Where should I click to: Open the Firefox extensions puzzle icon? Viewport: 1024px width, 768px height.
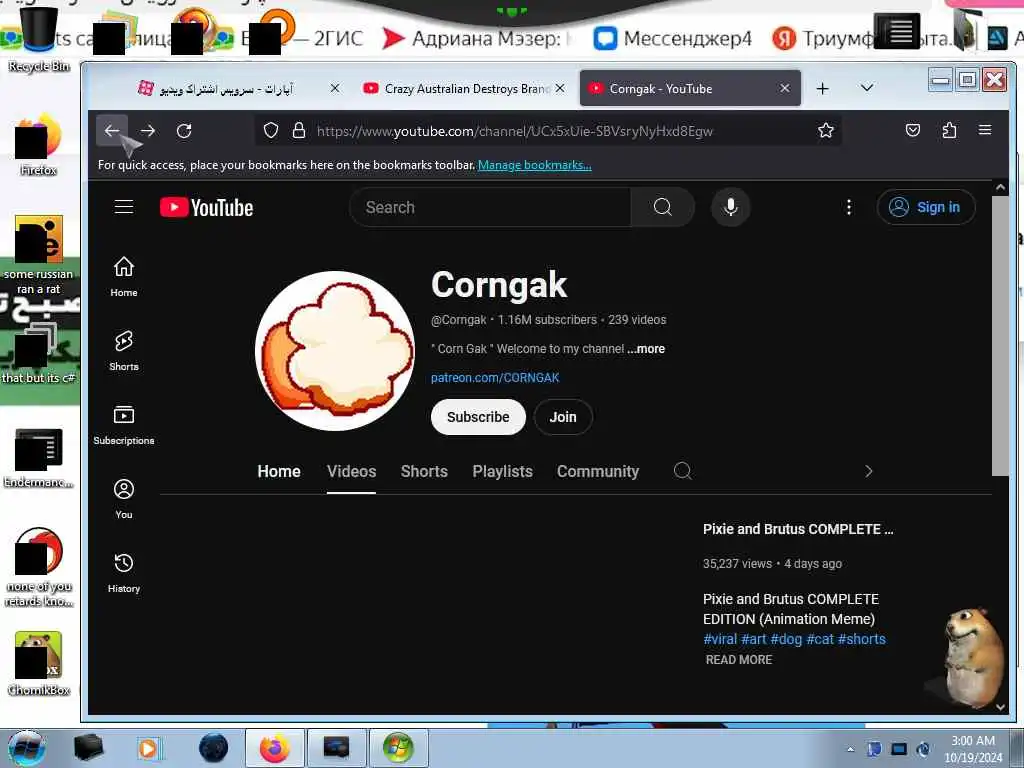click(950, 130)
